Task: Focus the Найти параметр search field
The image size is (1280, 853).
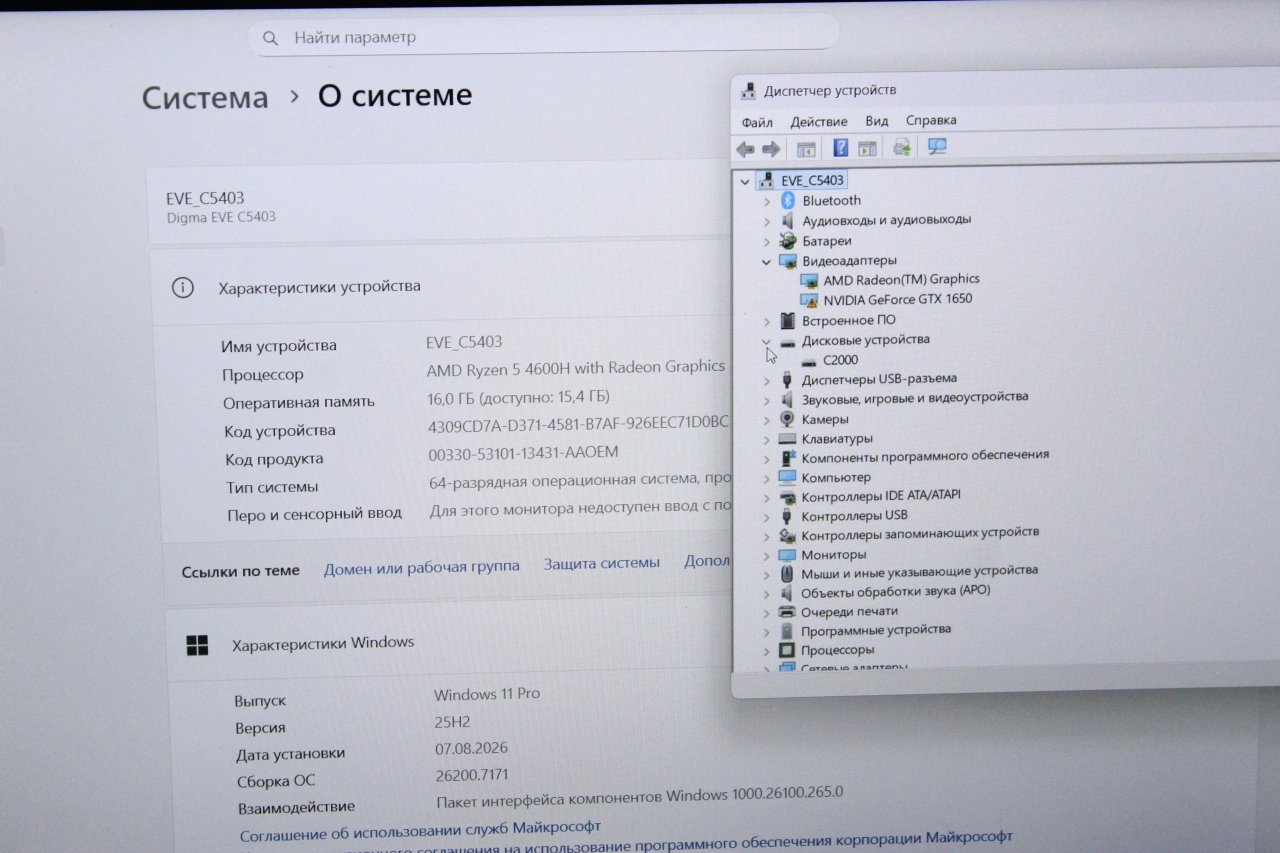Action: (x=543, y=37)
